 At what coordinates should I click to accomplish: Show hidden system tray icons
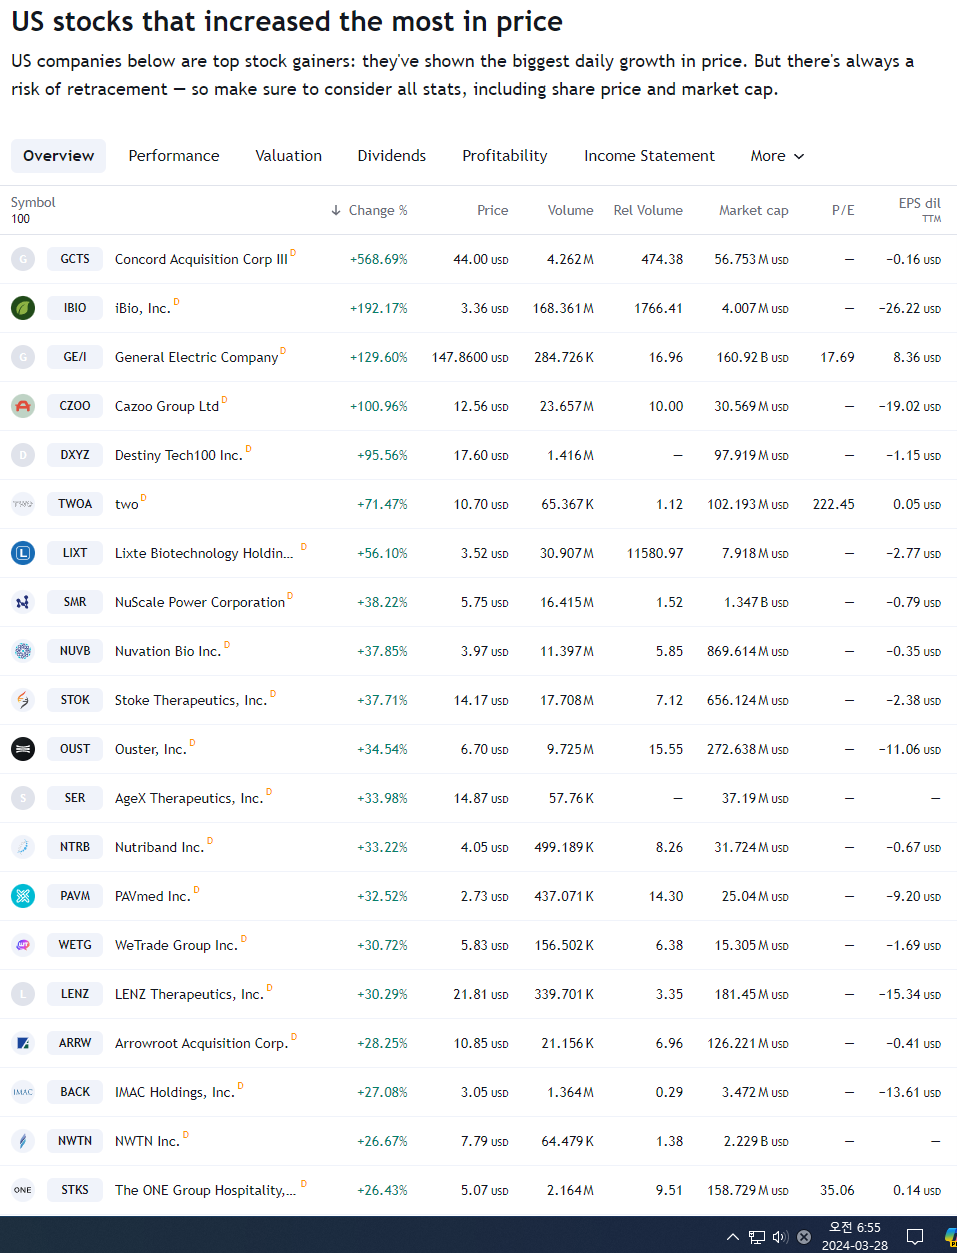(733, 1237)
